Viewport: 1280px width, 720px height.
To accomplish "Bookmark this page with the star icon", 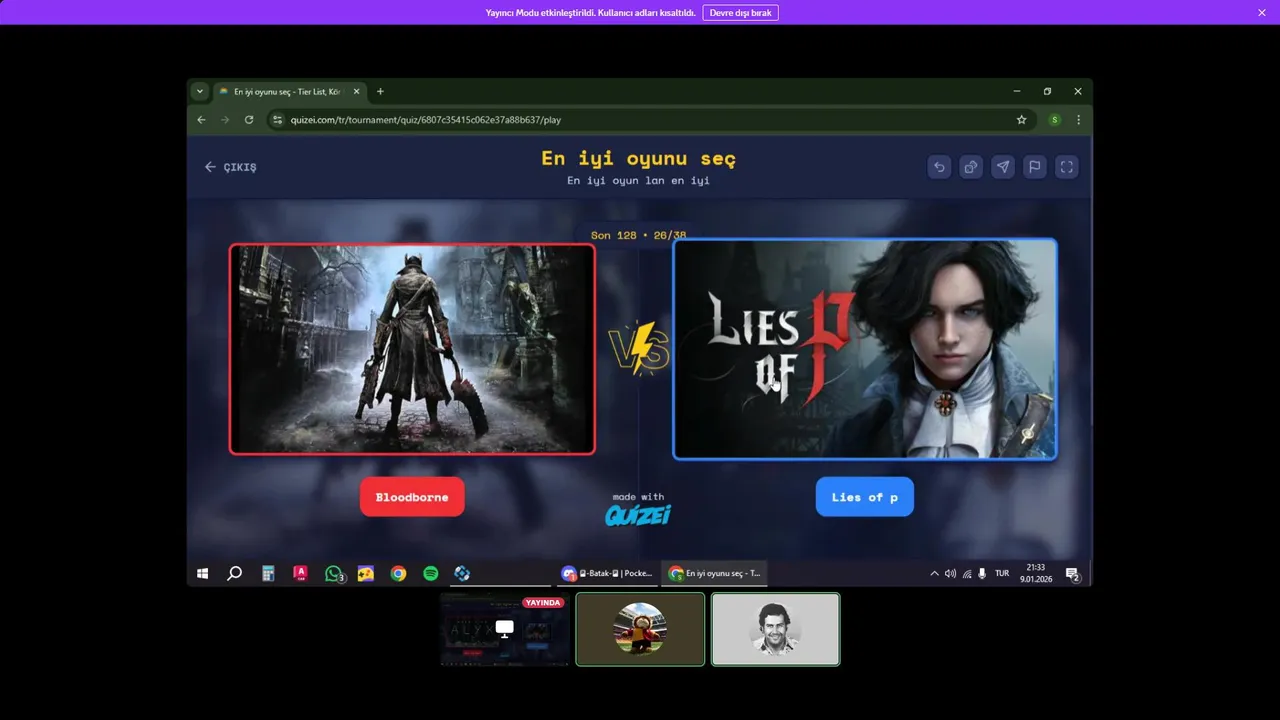I will click(1021, 120).
